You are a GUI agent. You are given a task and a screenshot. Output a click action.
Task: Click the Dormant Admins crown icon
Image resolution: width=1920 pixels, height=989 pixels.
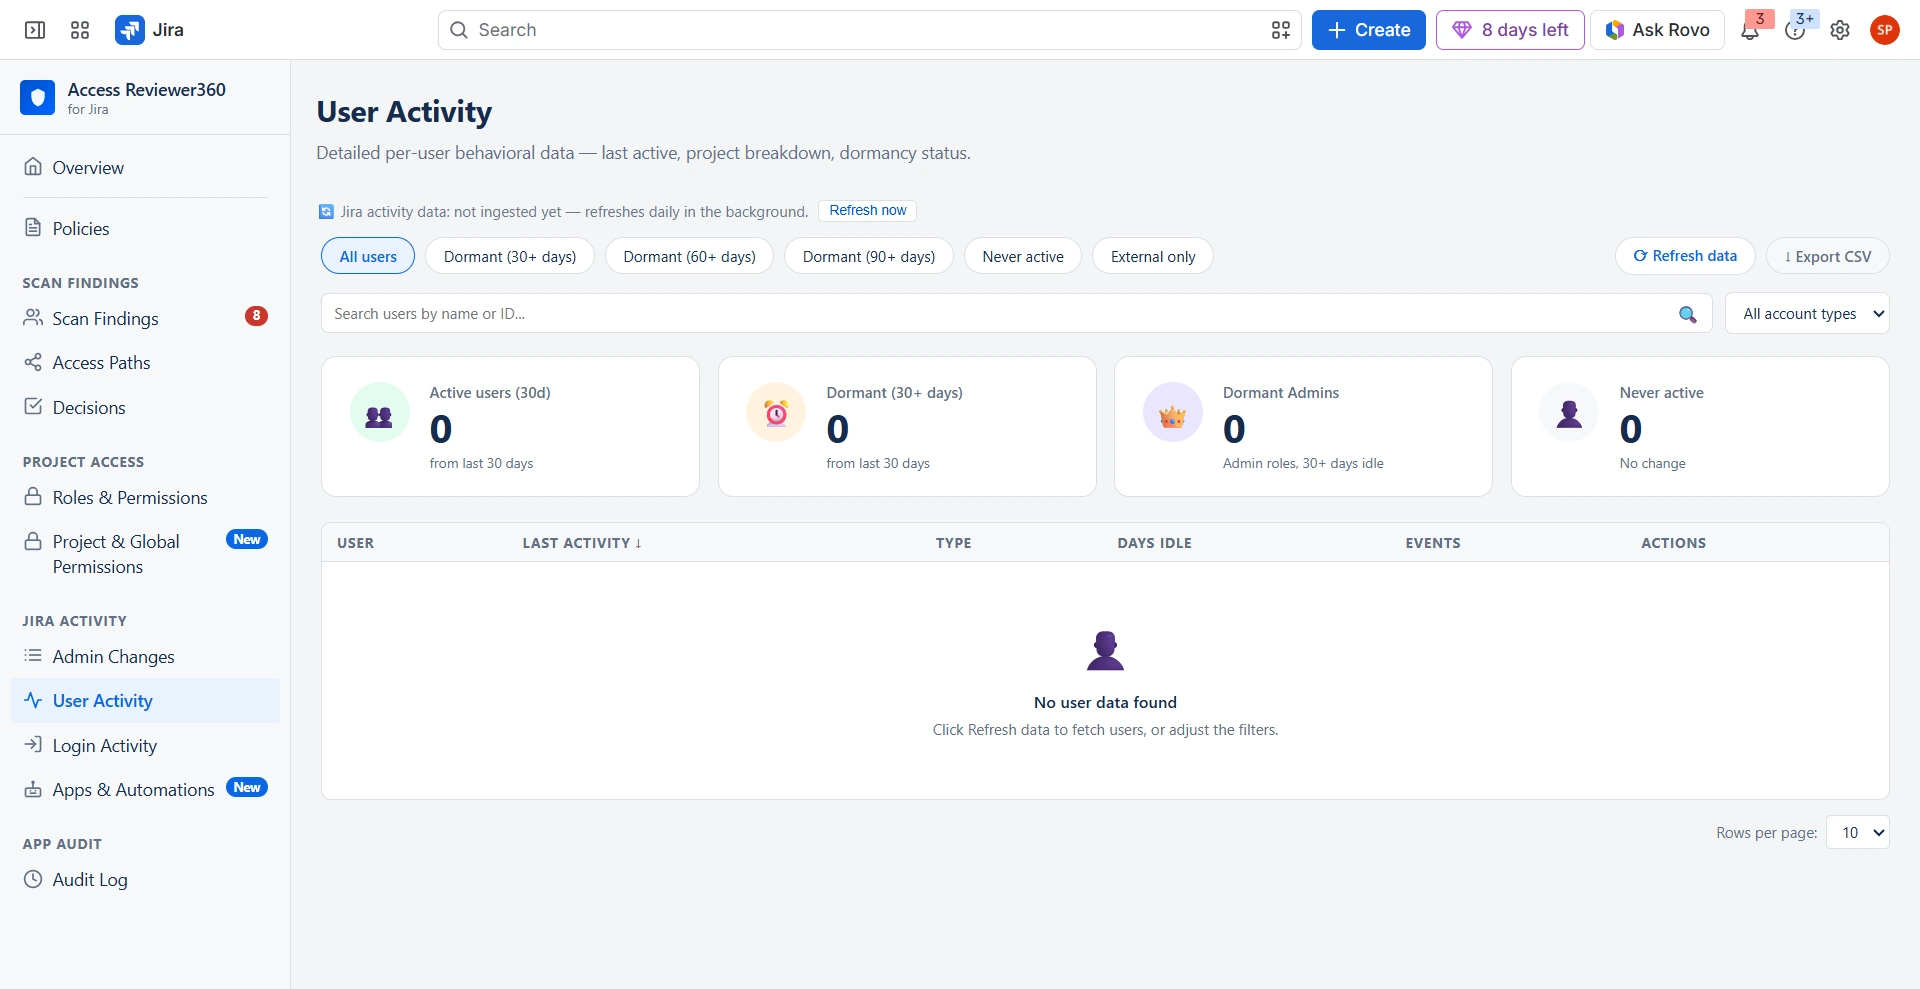coord(1172,412)
